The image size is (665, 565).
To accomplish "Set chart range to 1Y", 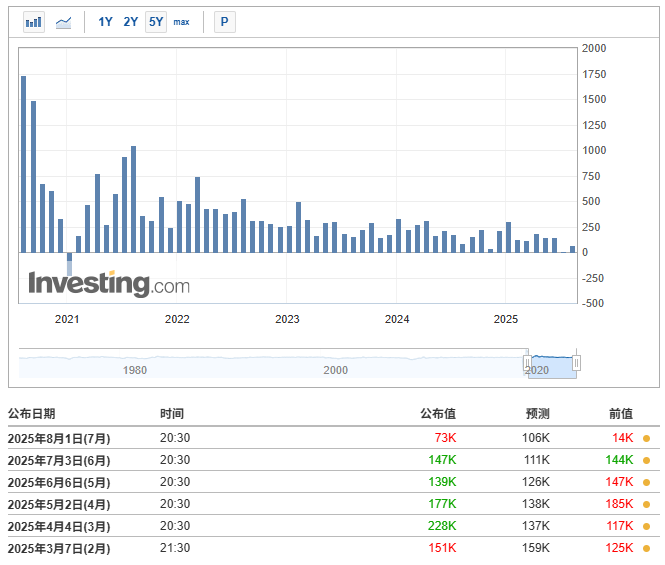I will 105,22.
